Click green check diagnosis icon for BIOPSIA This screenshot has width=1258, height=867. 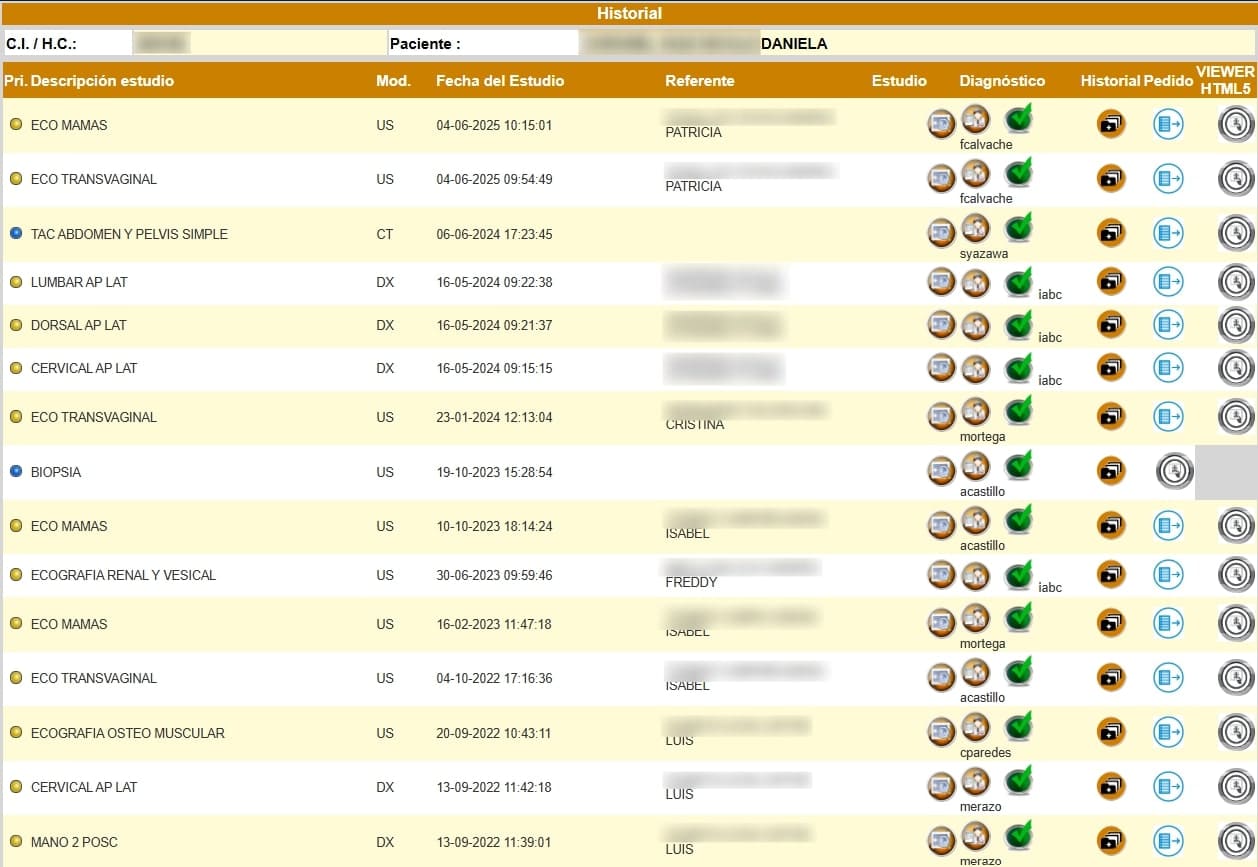click(1018, 467)
